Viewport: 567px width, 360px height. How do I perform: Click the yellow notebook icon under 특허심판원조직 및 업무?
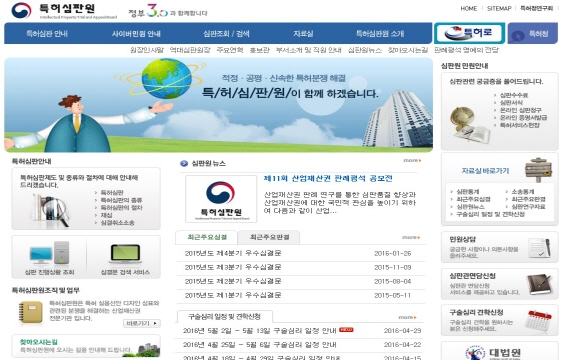(x=31, y=312)
